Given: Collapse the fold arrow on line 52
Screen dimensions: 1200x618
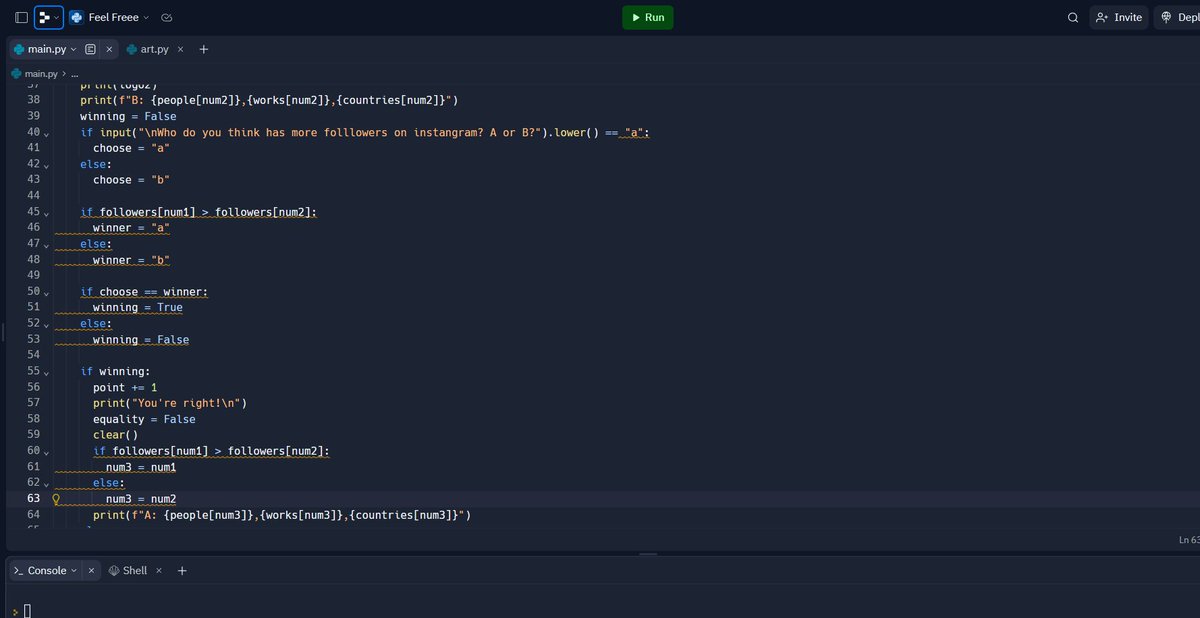Looking at the screenshot, I should click(x=46, y=324).
